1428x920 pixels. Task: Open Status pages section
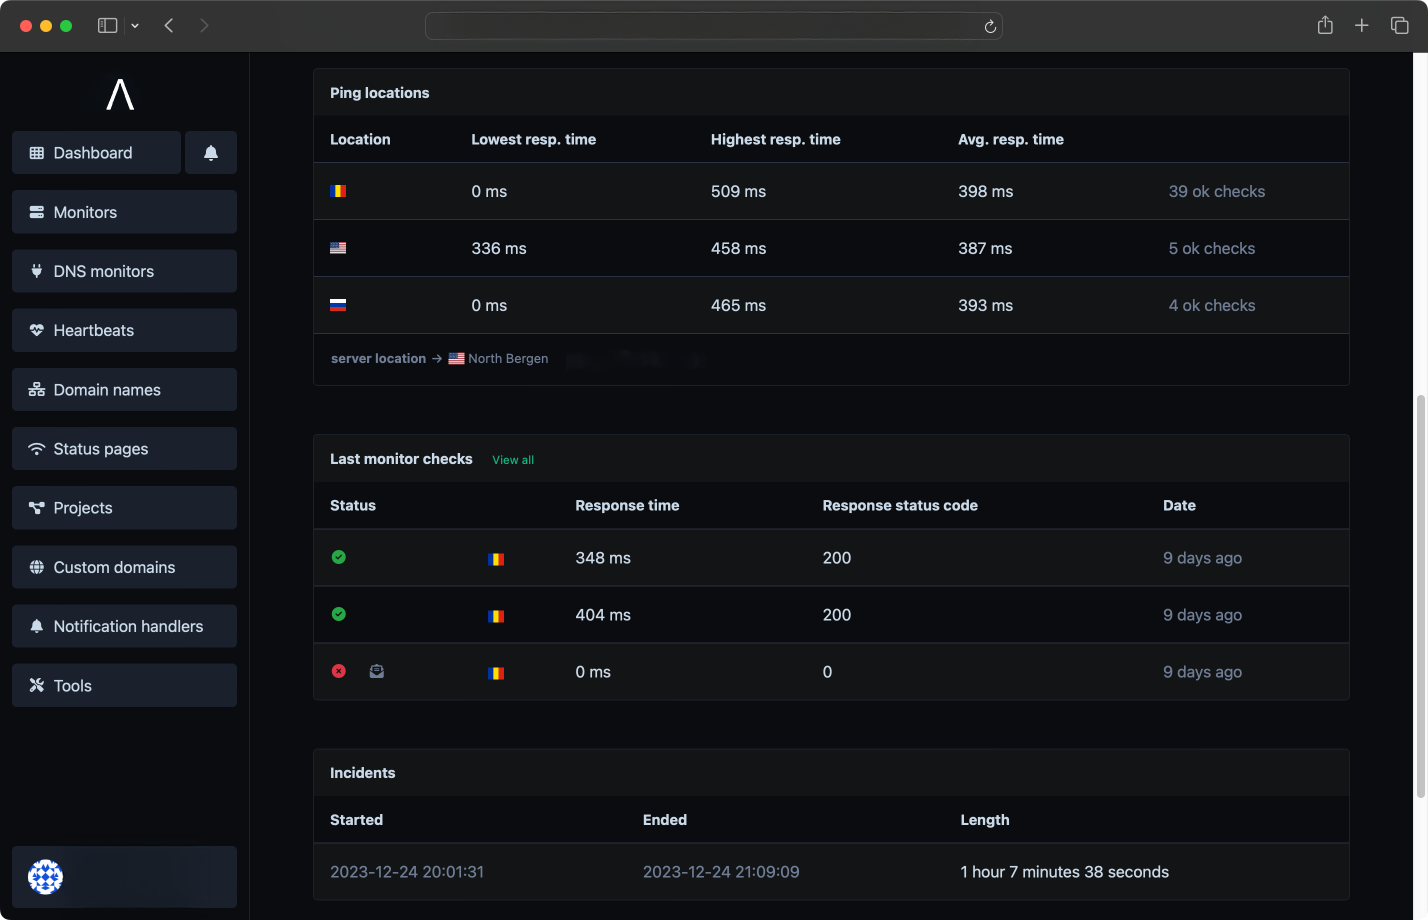click(x=124, y=449)
